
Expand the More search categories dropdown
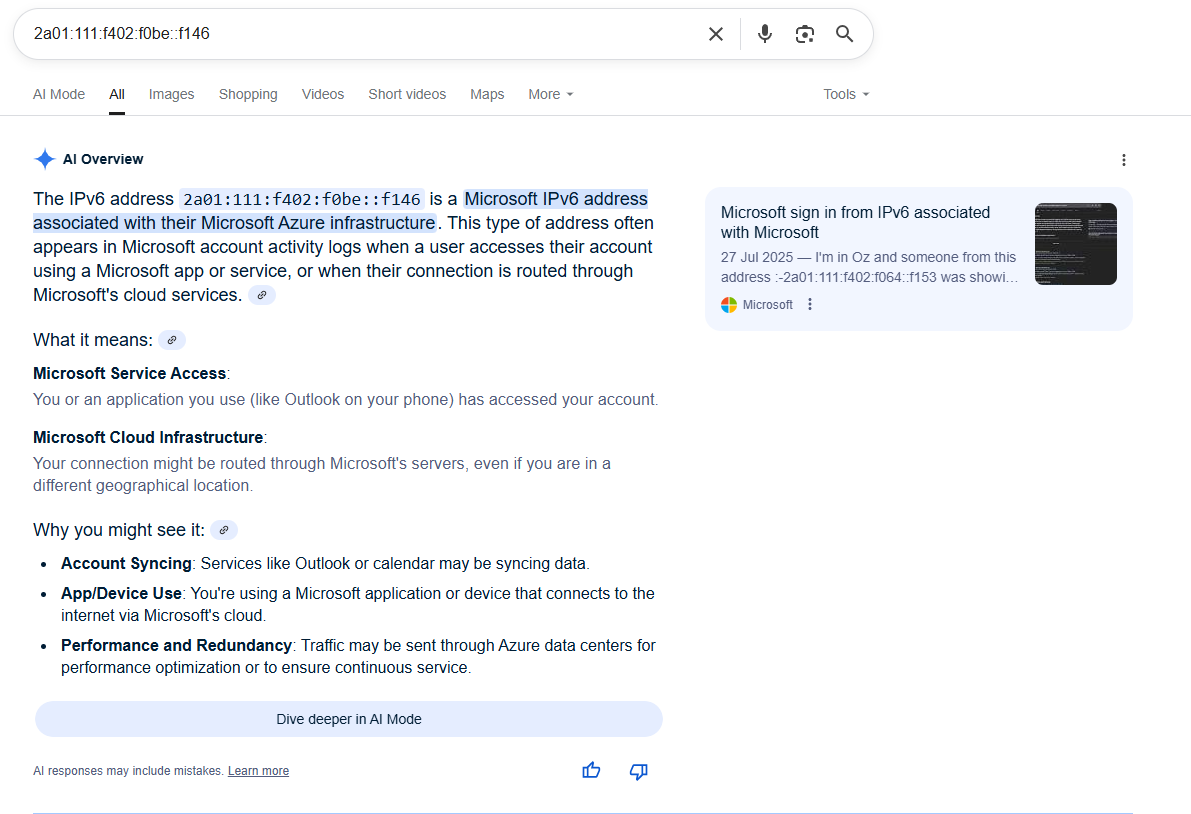(551, 94)
